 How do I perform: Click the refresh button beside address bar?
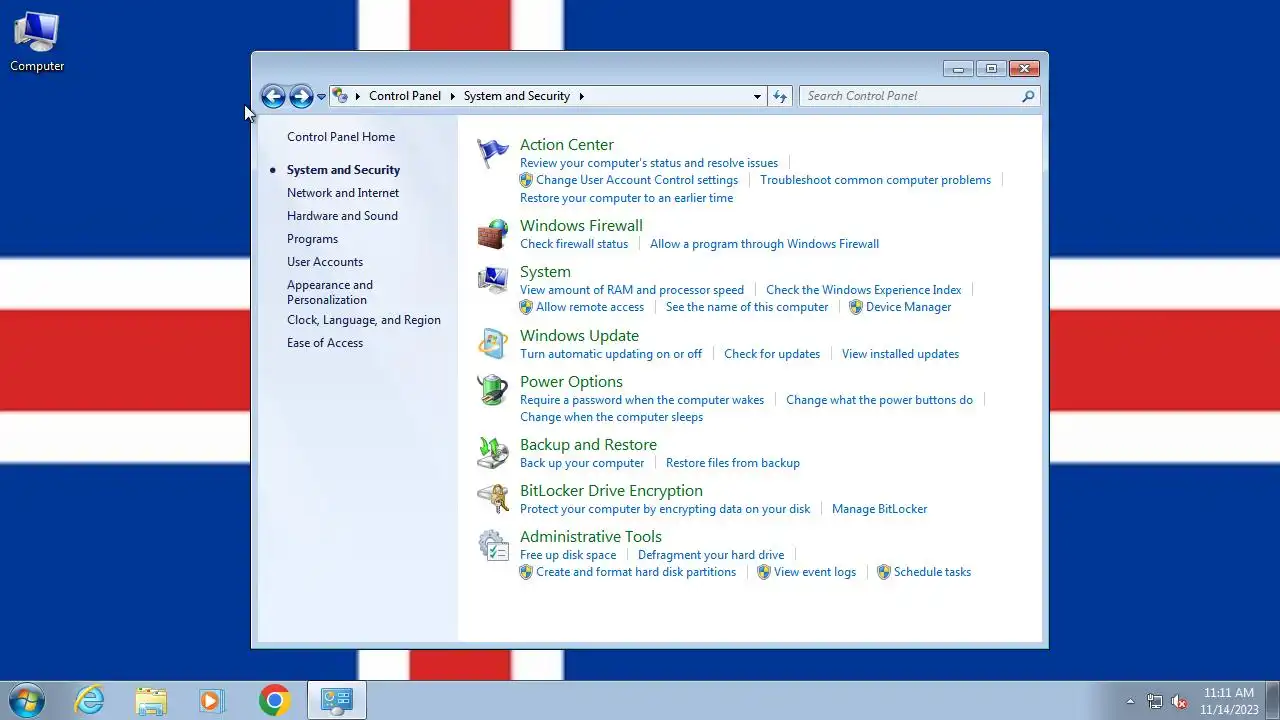(x=780, y=96)
